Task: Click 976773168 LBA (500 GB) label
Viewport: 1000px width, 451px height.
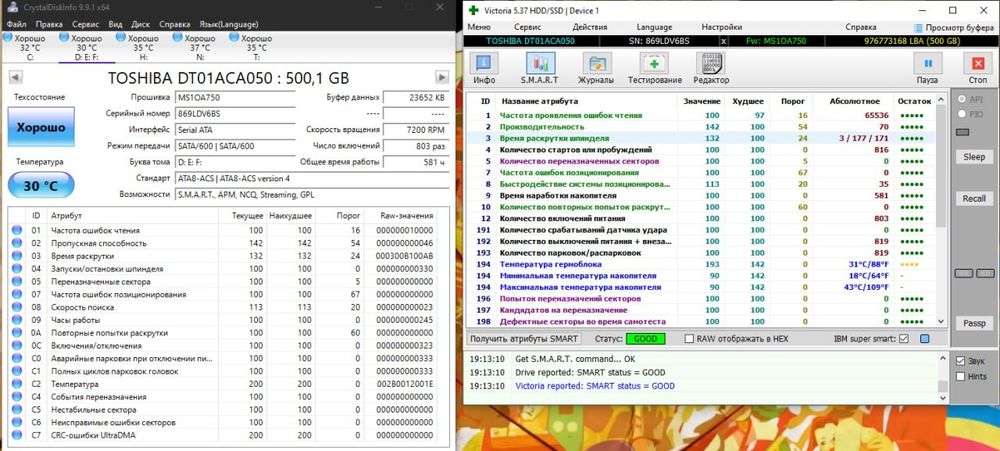Action: [911, 41]
